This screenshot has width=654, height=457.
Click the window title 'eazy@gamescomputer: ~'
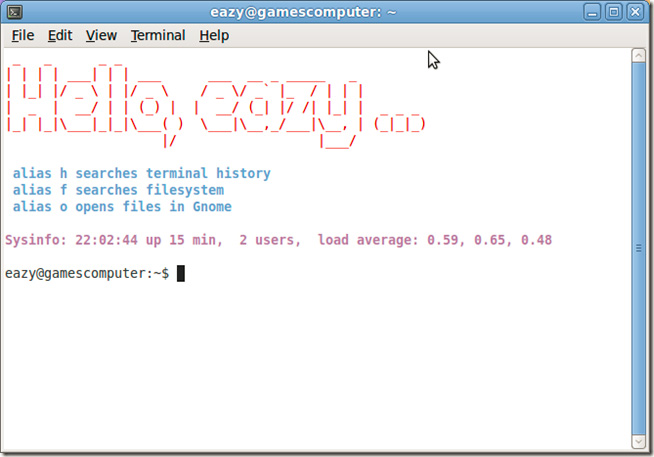[303, 12]
